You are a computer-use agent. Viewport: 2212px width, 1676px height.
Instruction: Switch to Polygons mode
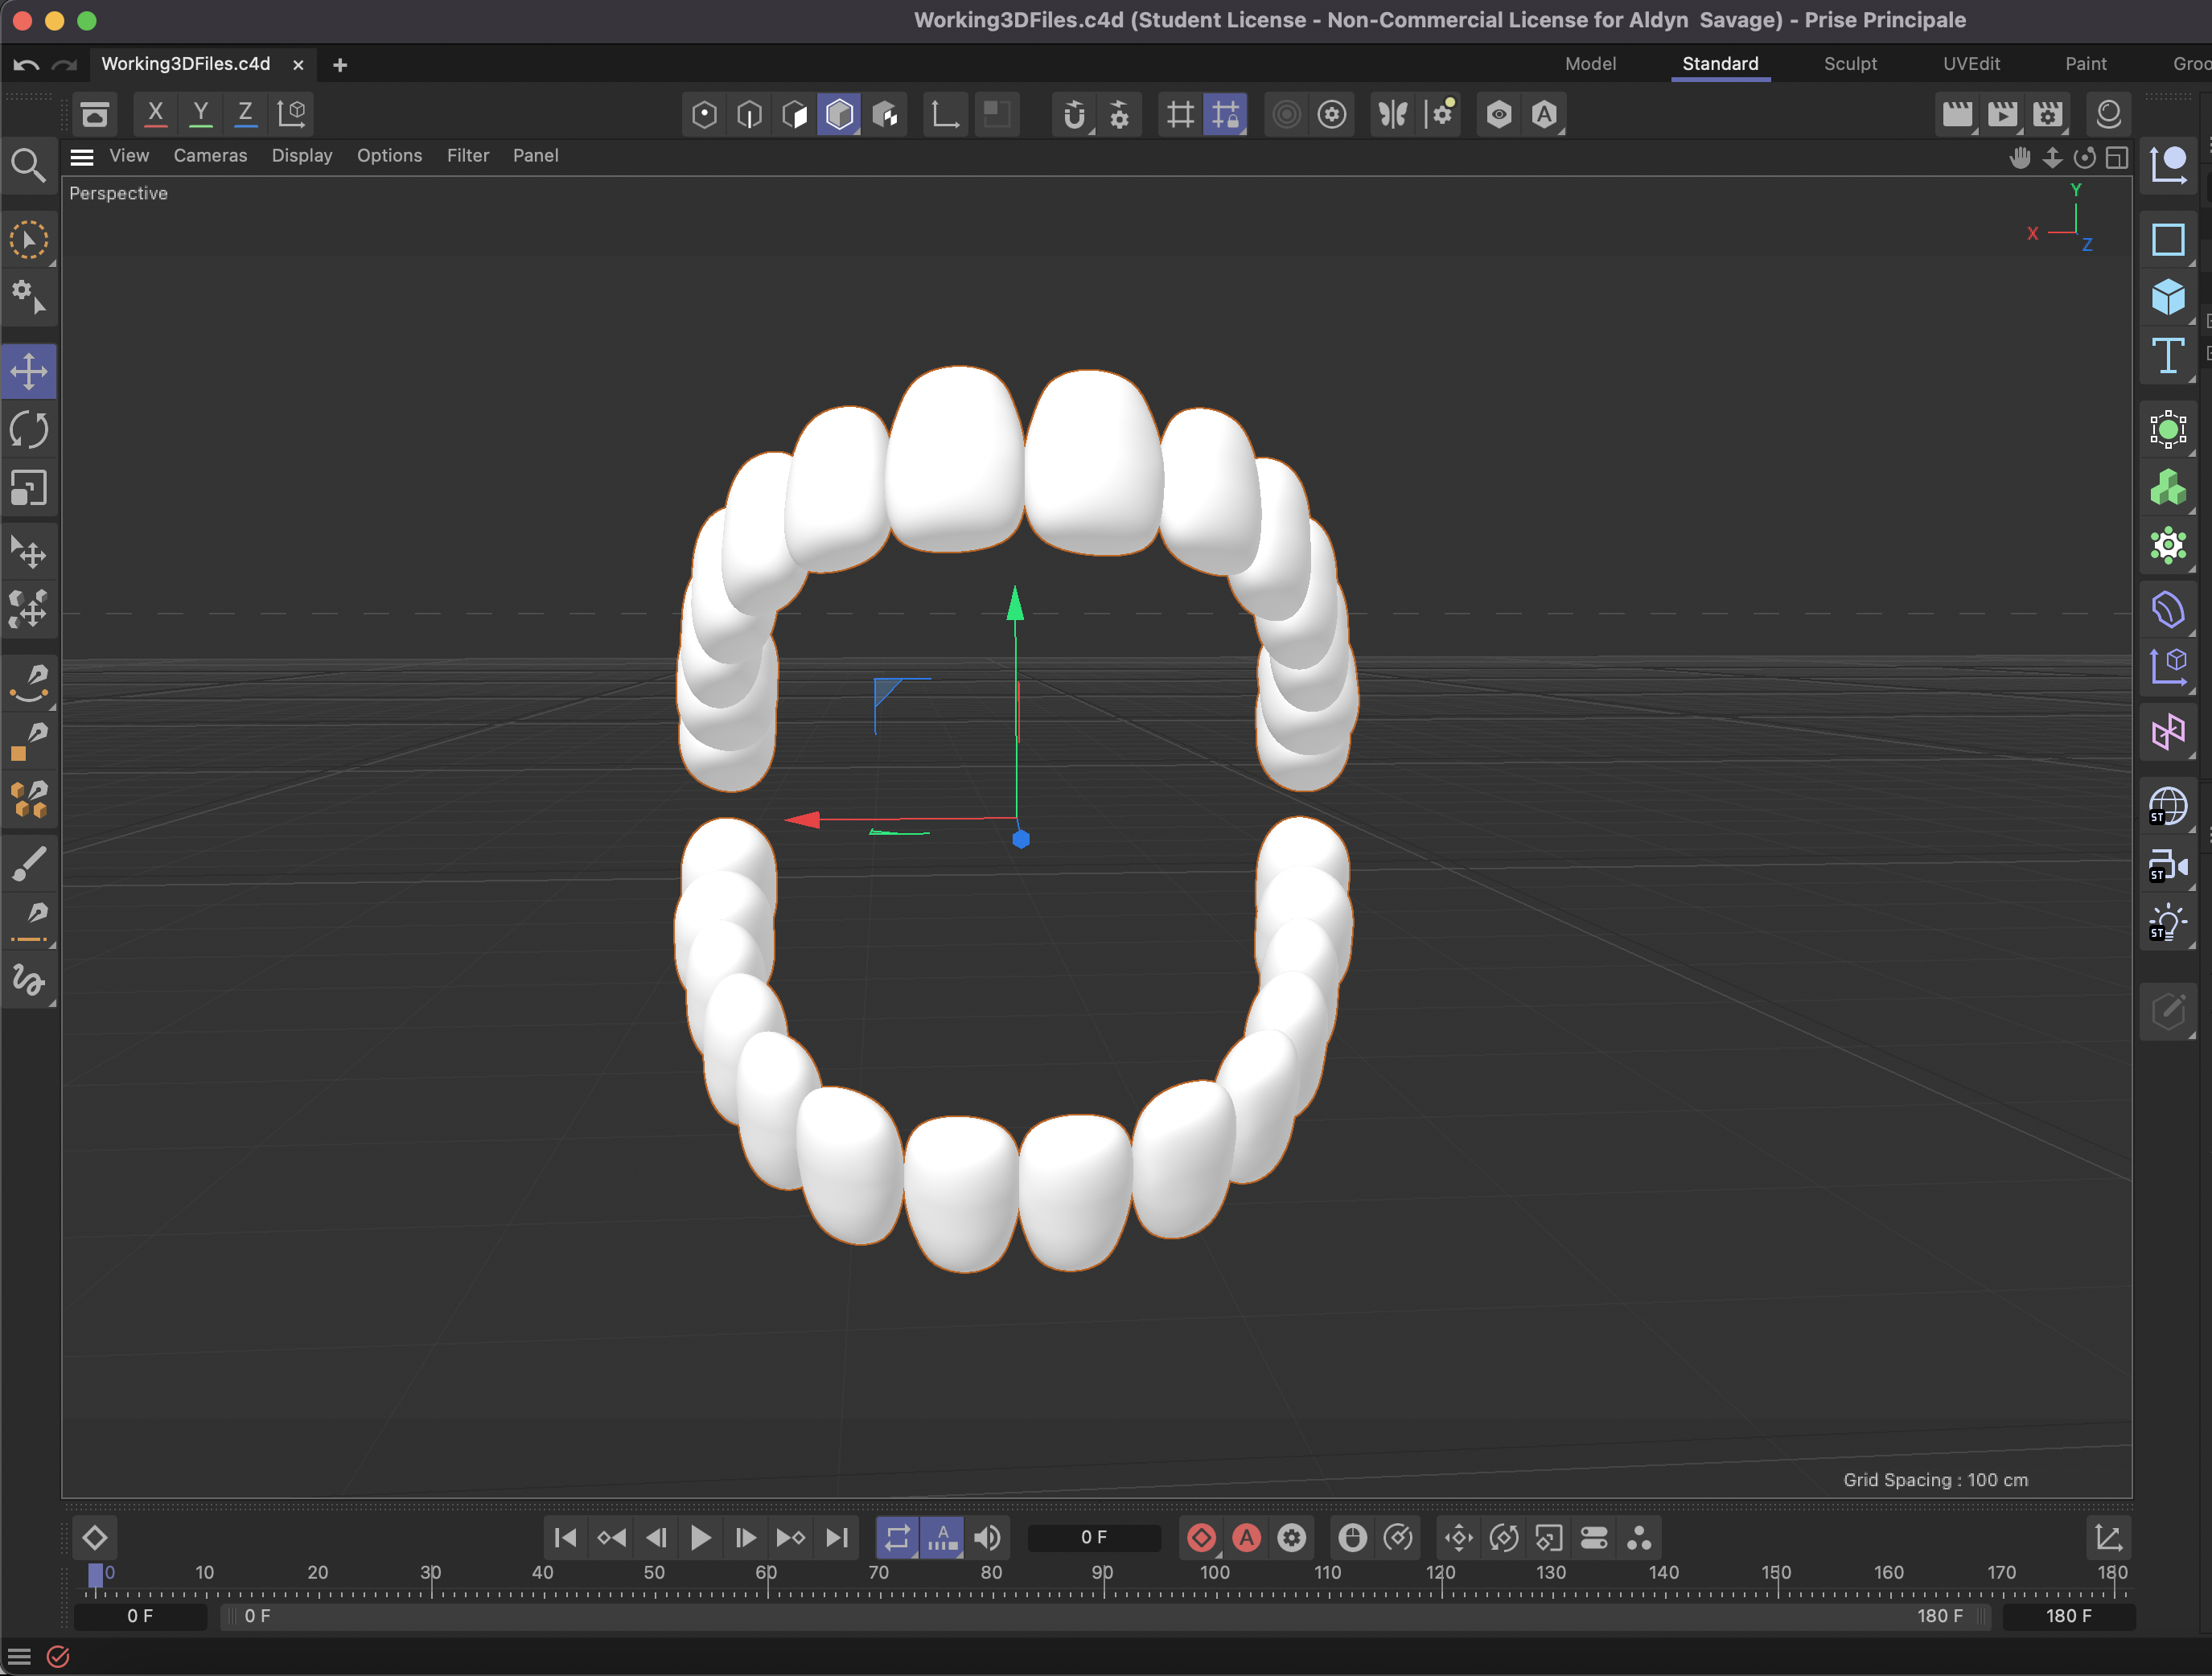tap(794, 114)
